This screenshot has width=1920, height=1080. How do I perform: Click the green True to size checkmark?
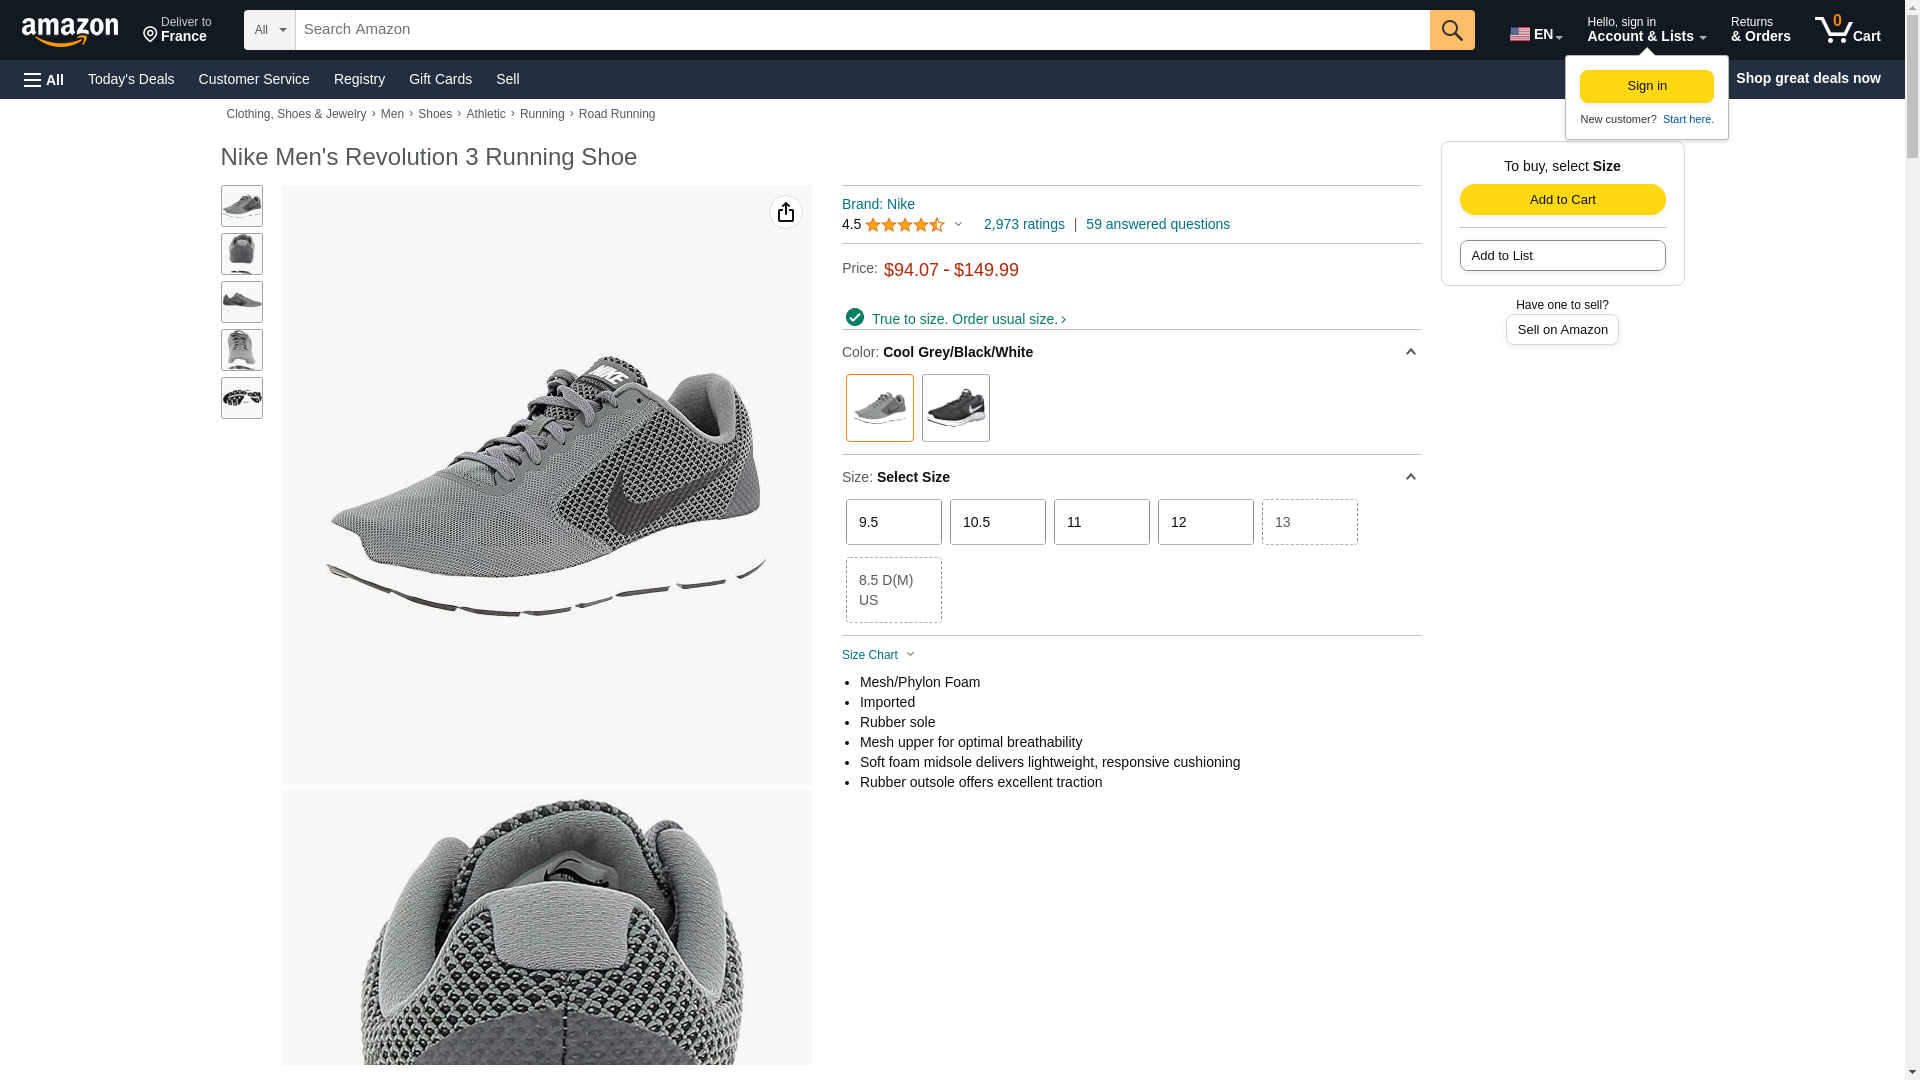855,317
